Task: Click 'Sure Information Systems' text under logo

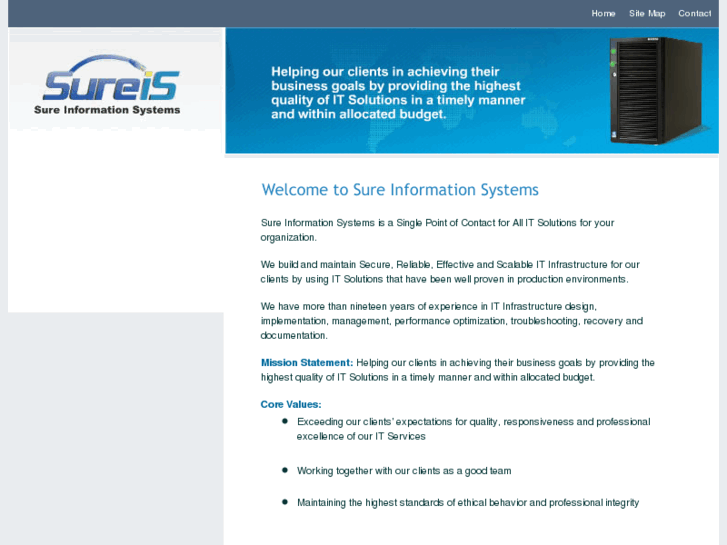Action: (107, 110)
